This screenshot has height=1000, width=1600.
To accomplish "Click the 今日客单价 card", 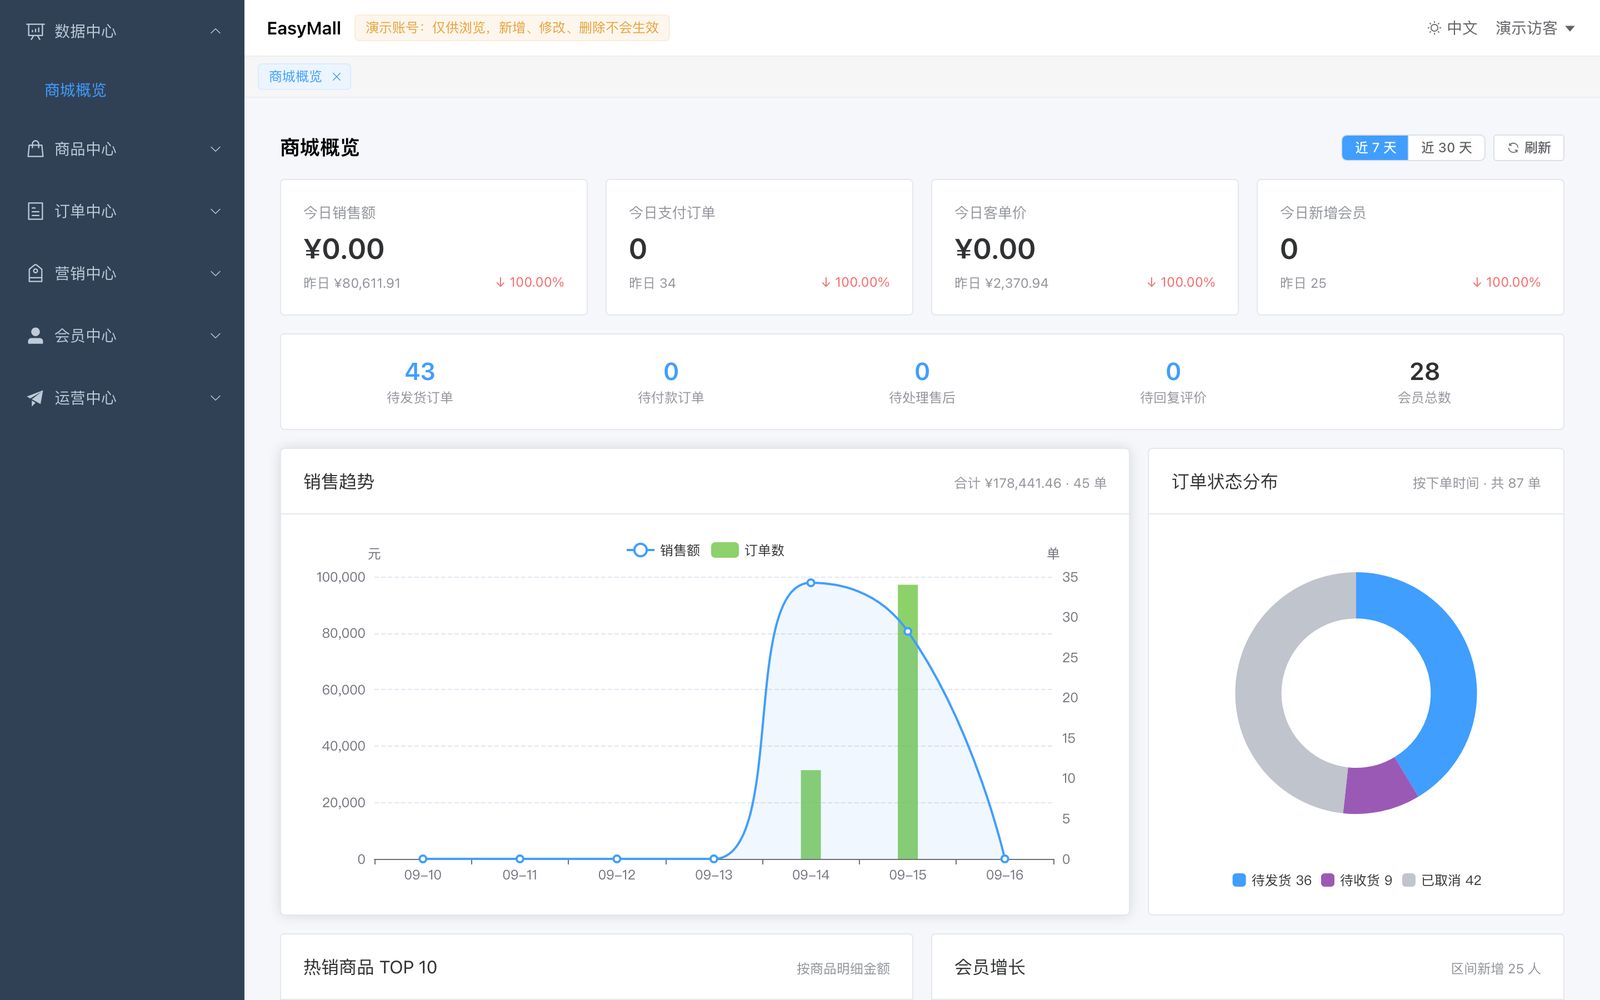I will [x=1085, y=247].
